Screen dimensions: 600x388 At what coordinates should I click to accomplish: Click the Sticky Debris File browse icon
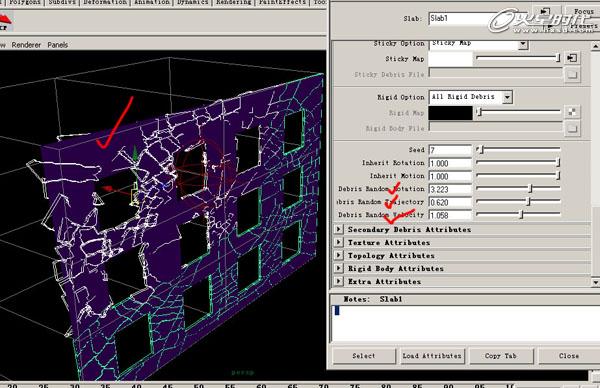point(572,74)
